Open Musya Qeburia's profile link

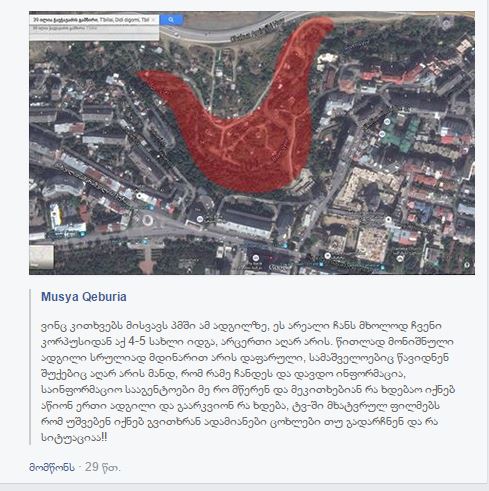(x=84, y=297)
